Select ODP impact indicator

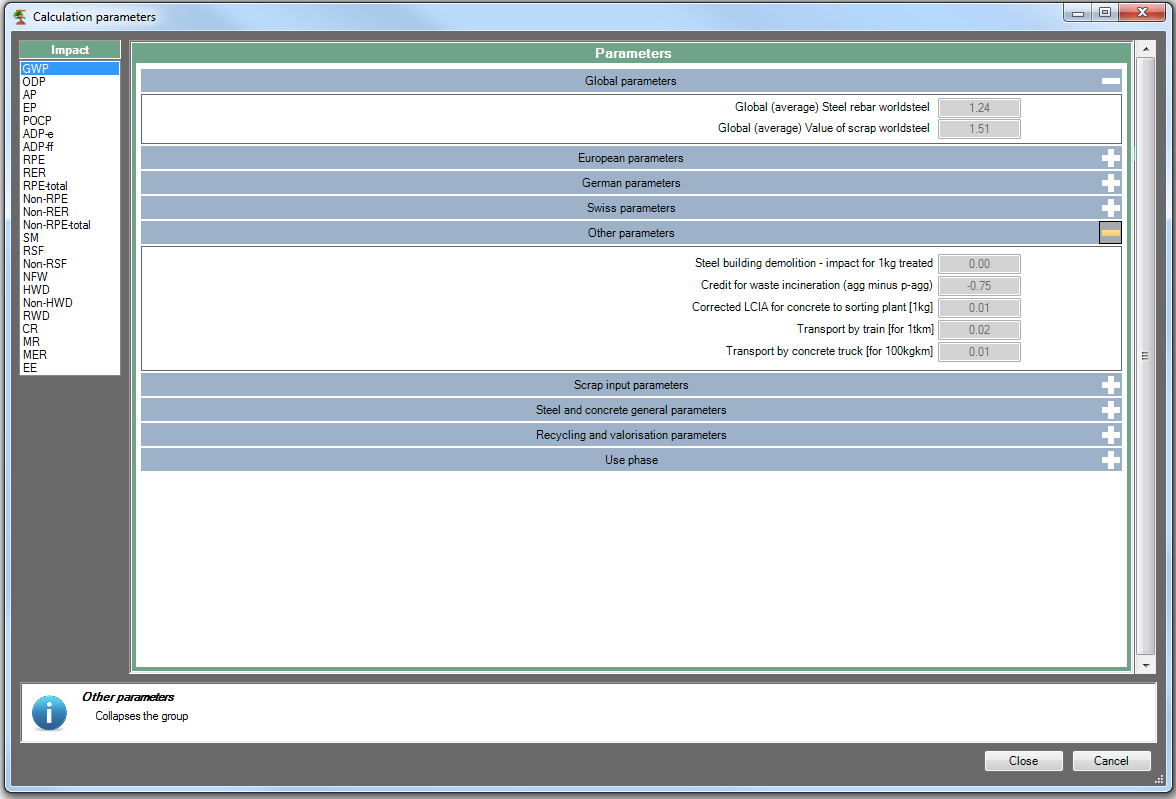pyautogui.click(x=70, y=82)
